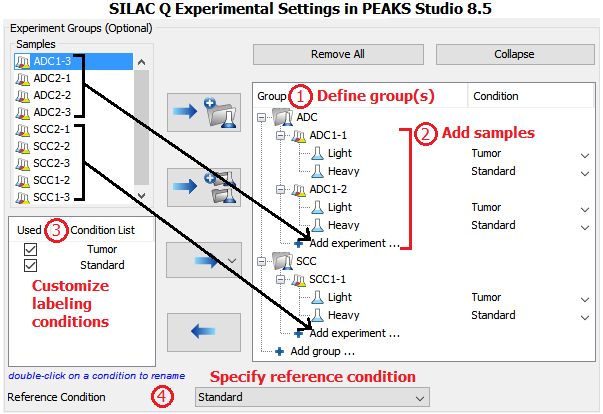This screenshot has height=414, width=603.
Task: Click the SCC group folder icon
Action: [x=283, y=261]
